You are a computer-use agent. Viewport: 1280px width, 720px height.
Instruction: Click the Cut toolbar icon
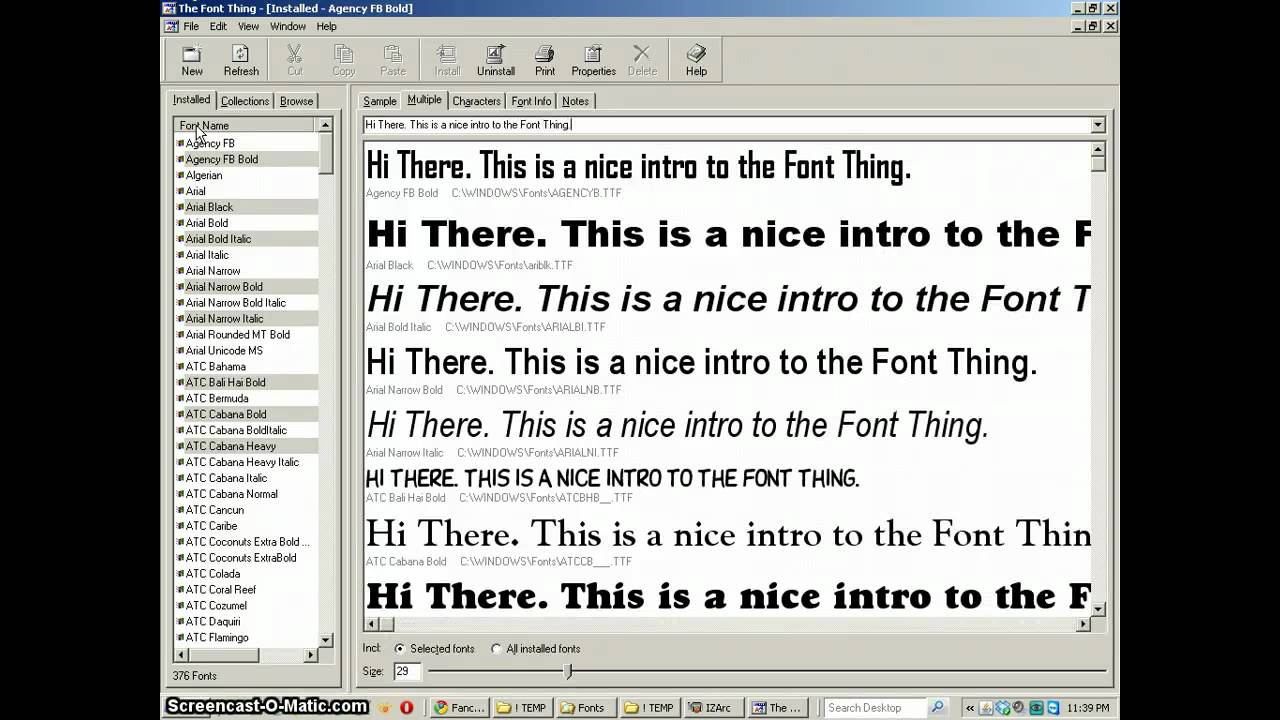click(295, 60)
